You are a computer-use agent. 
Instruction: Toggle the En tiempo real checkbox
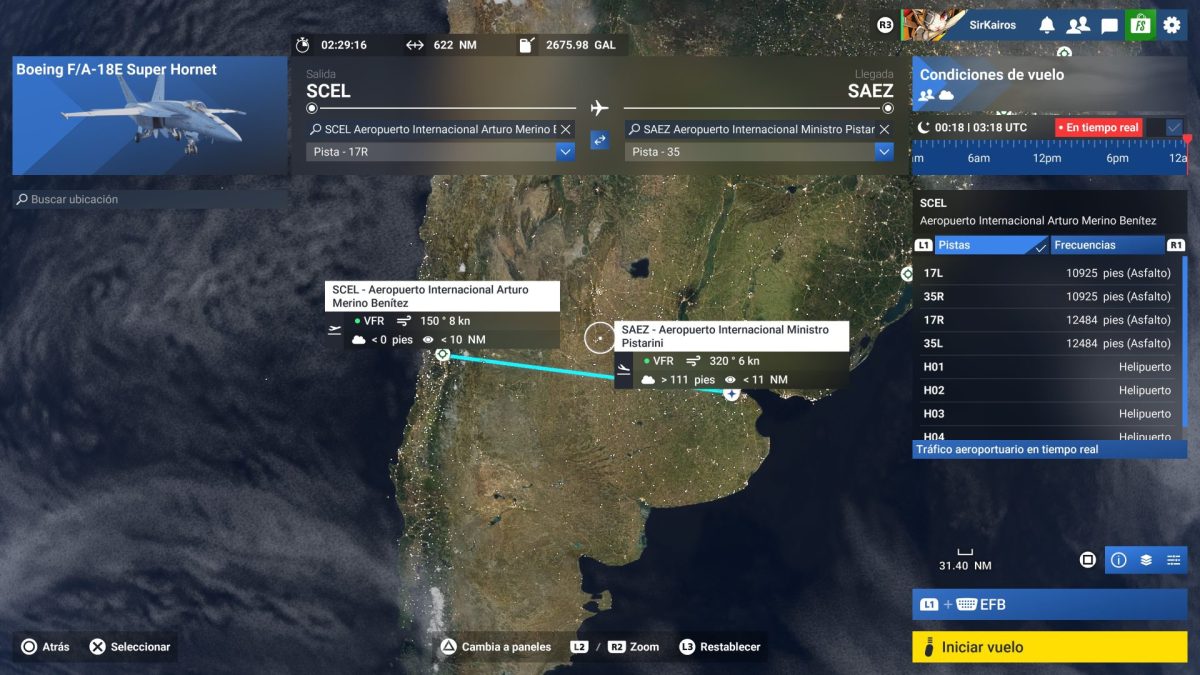pyautogui.click(x=1174, y=128)
